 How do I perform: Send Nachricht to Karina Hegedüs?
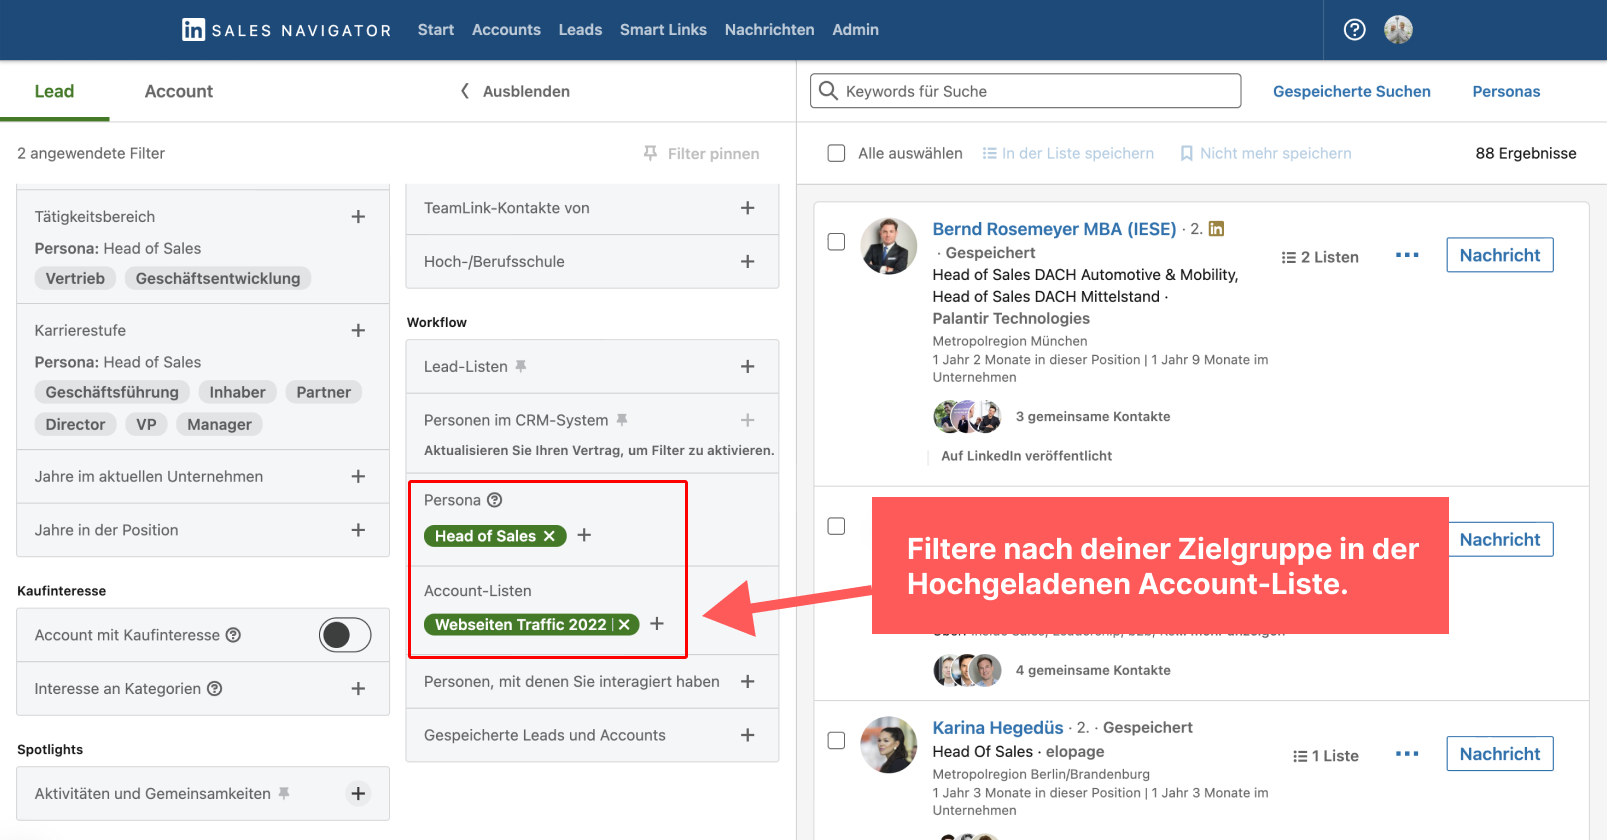[1500, 754]
